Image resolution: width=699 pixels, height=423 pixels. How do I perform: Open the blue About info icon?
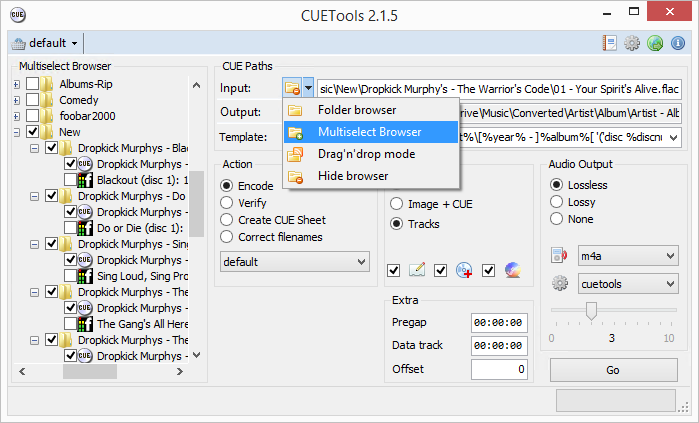click(x=678, y=43)
